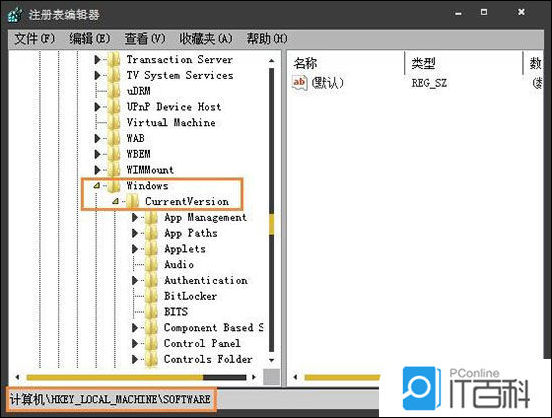
Task: Click the Authentication folder icon
Action: [x=151, y=280]
